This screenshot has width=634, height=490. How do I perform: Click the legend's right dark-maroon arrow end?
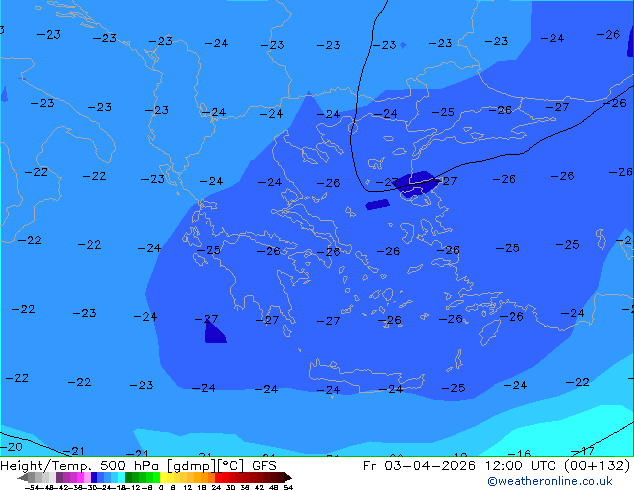[x=287, y=477]
